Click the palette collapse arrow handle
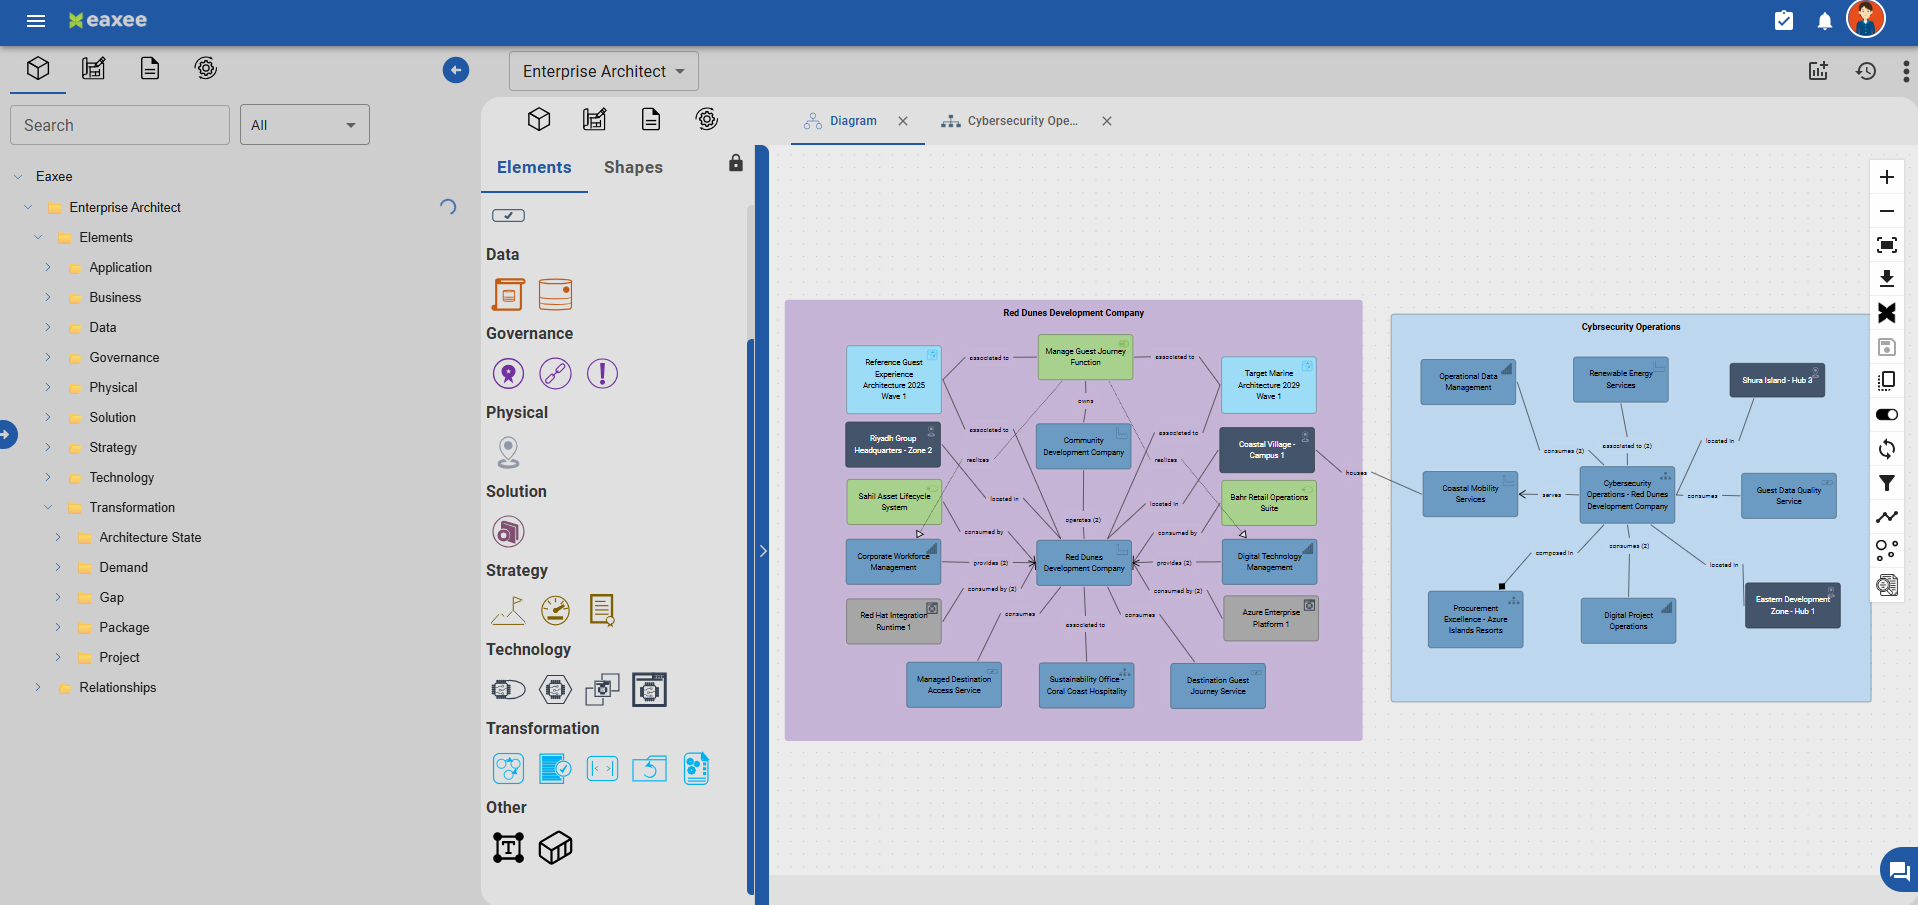 pyautogui.click(x=763, y=551)
